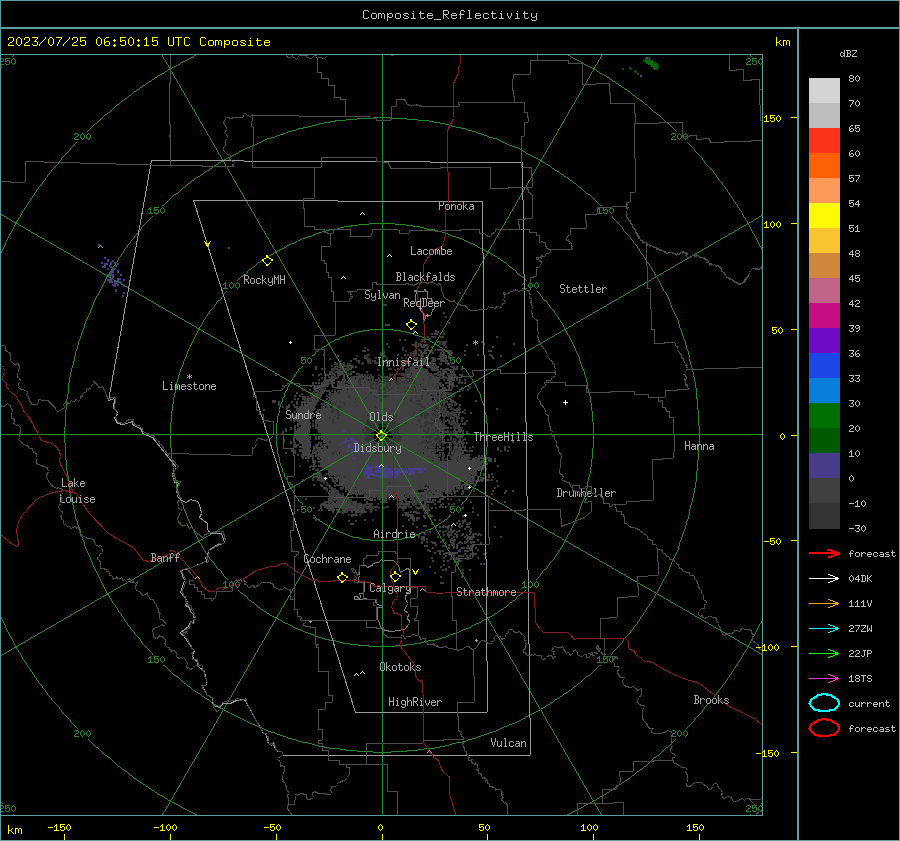Click the Calgary city label
900x841 pixels.
coord(390,588)
